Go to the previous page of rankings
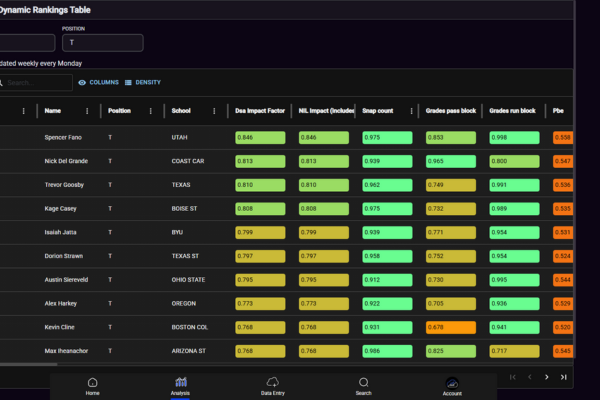This screenshot has height=400, width=600. [530, 377]
